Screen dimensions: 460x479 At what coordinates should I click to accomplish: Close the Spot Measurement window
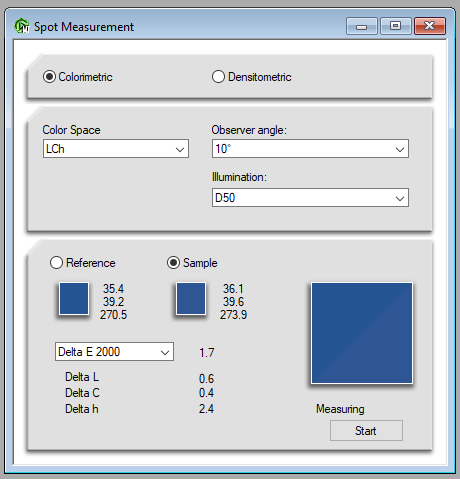tap(430, 26)
